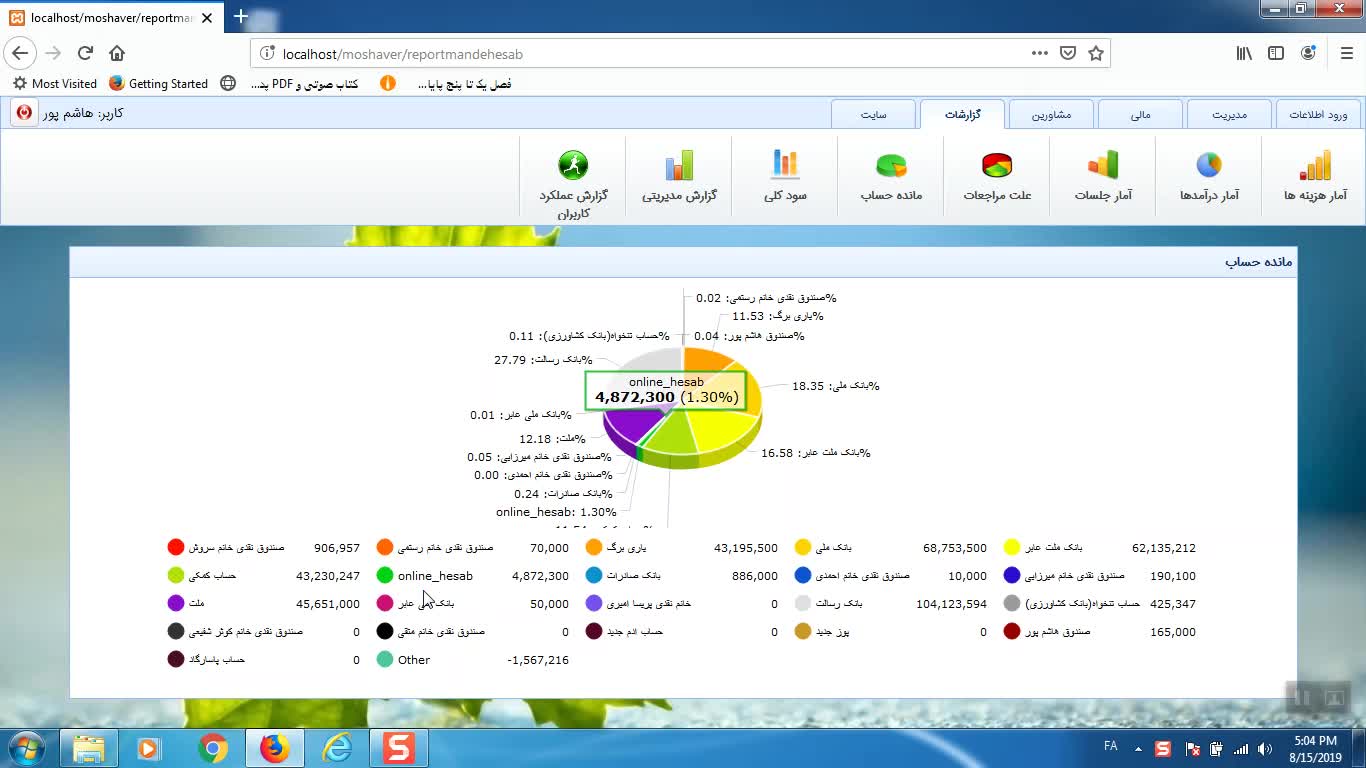
Task: Open the سود کلی profit report icon
Action: pyautogui.click(x=785, y=166)
